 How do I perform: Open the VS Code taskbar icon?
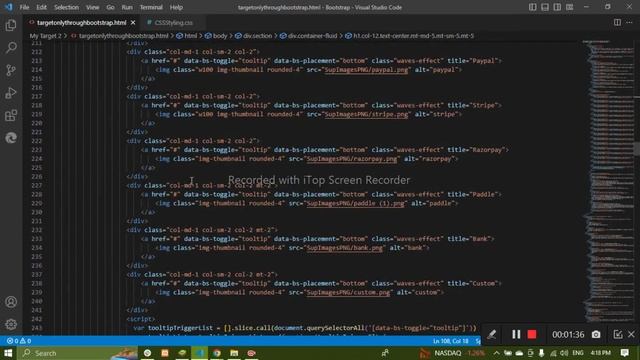click(x=199, y=353)
